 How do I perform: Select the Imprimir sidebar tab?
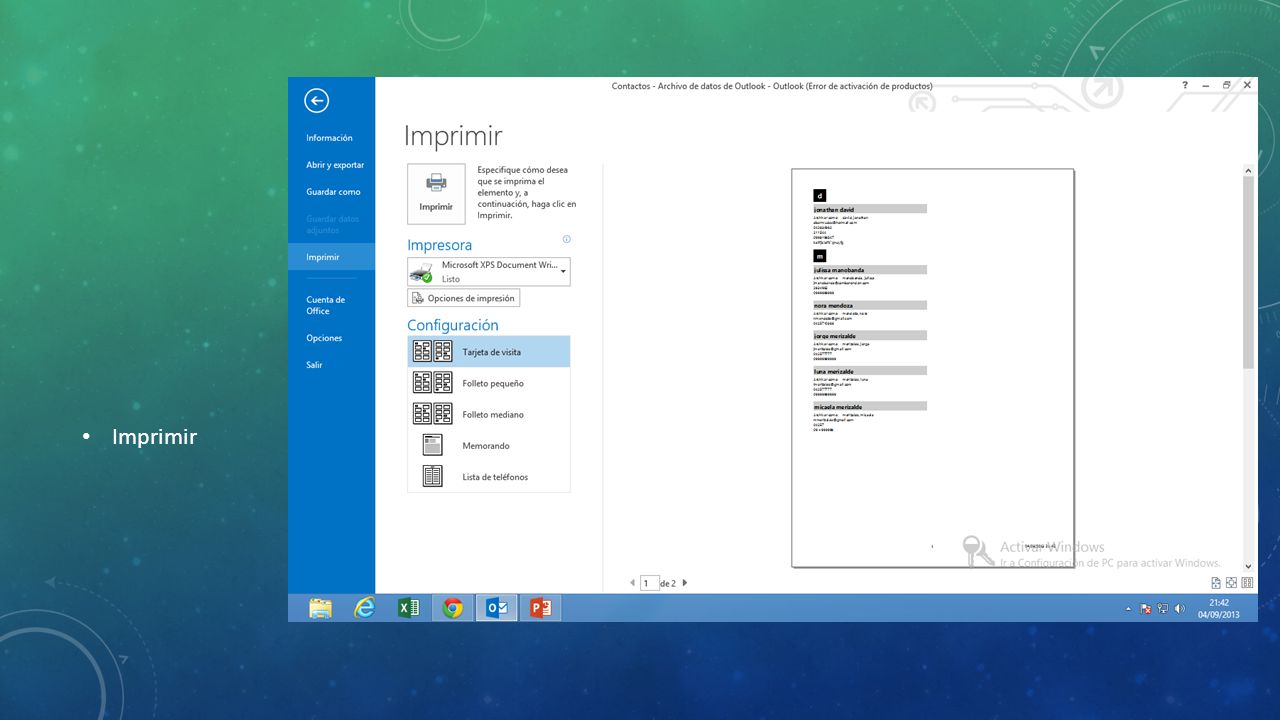331,257
